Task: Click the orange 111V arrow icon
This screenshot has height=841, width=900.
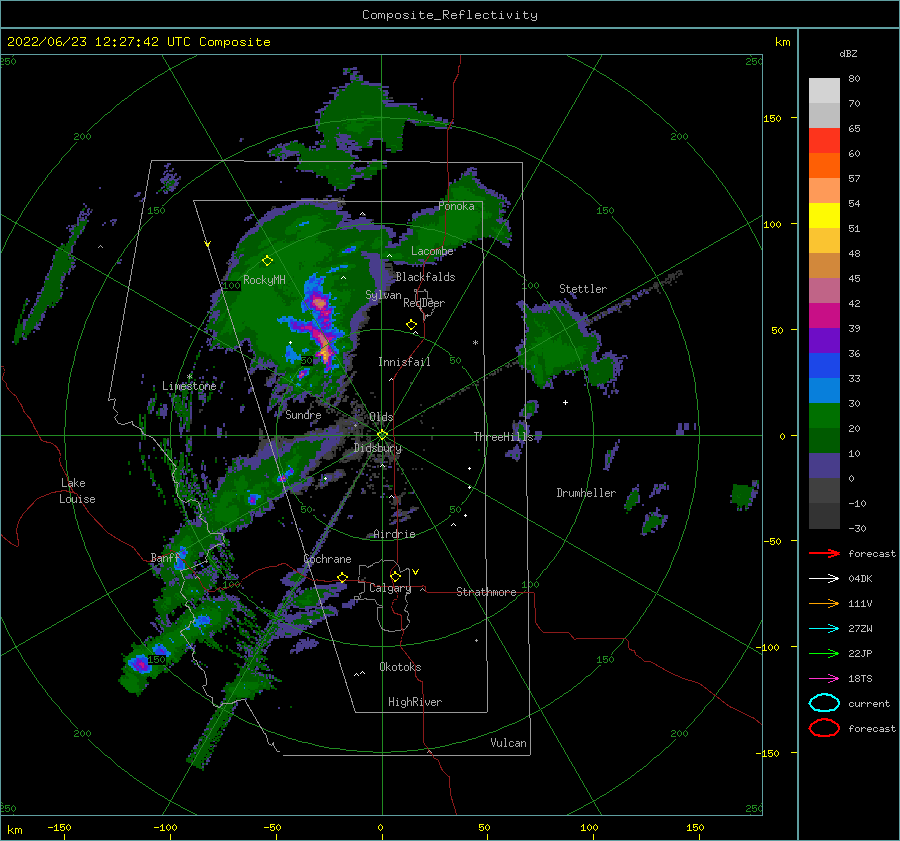Action: (x=824, y=603)
